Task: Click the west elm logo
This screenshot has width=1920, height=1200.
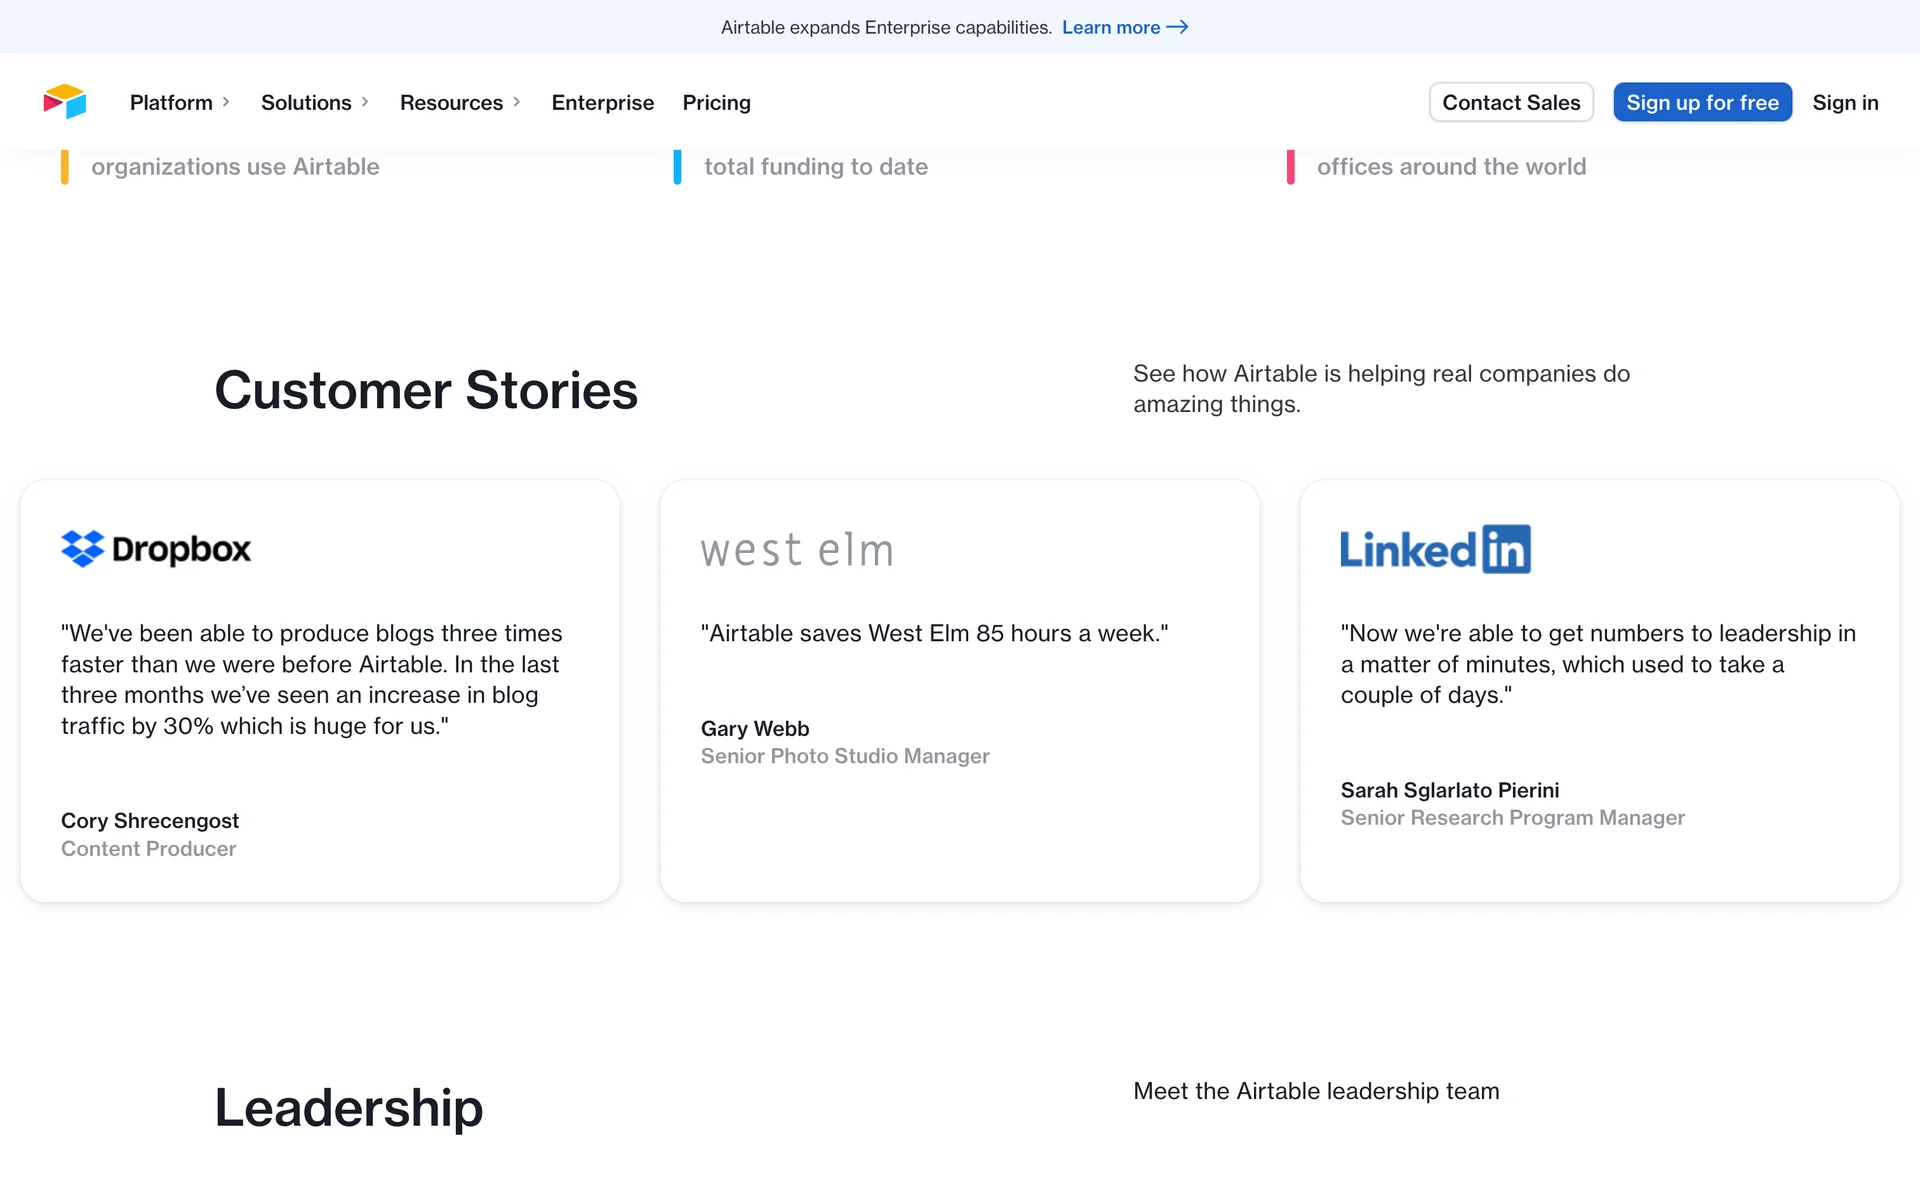Action: point(797,550)
